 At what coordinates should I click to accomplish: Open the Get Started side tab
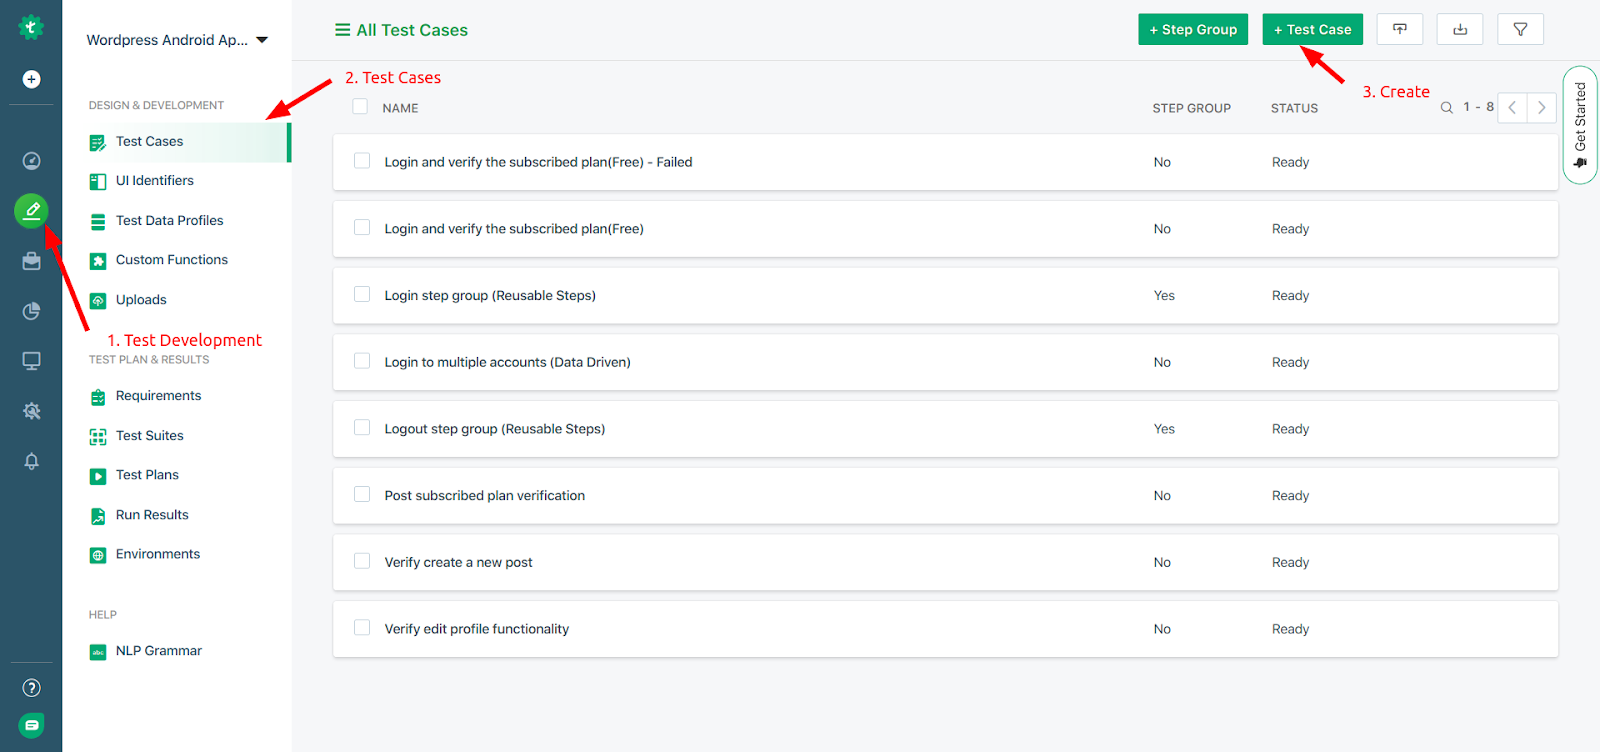point(1580,125)
